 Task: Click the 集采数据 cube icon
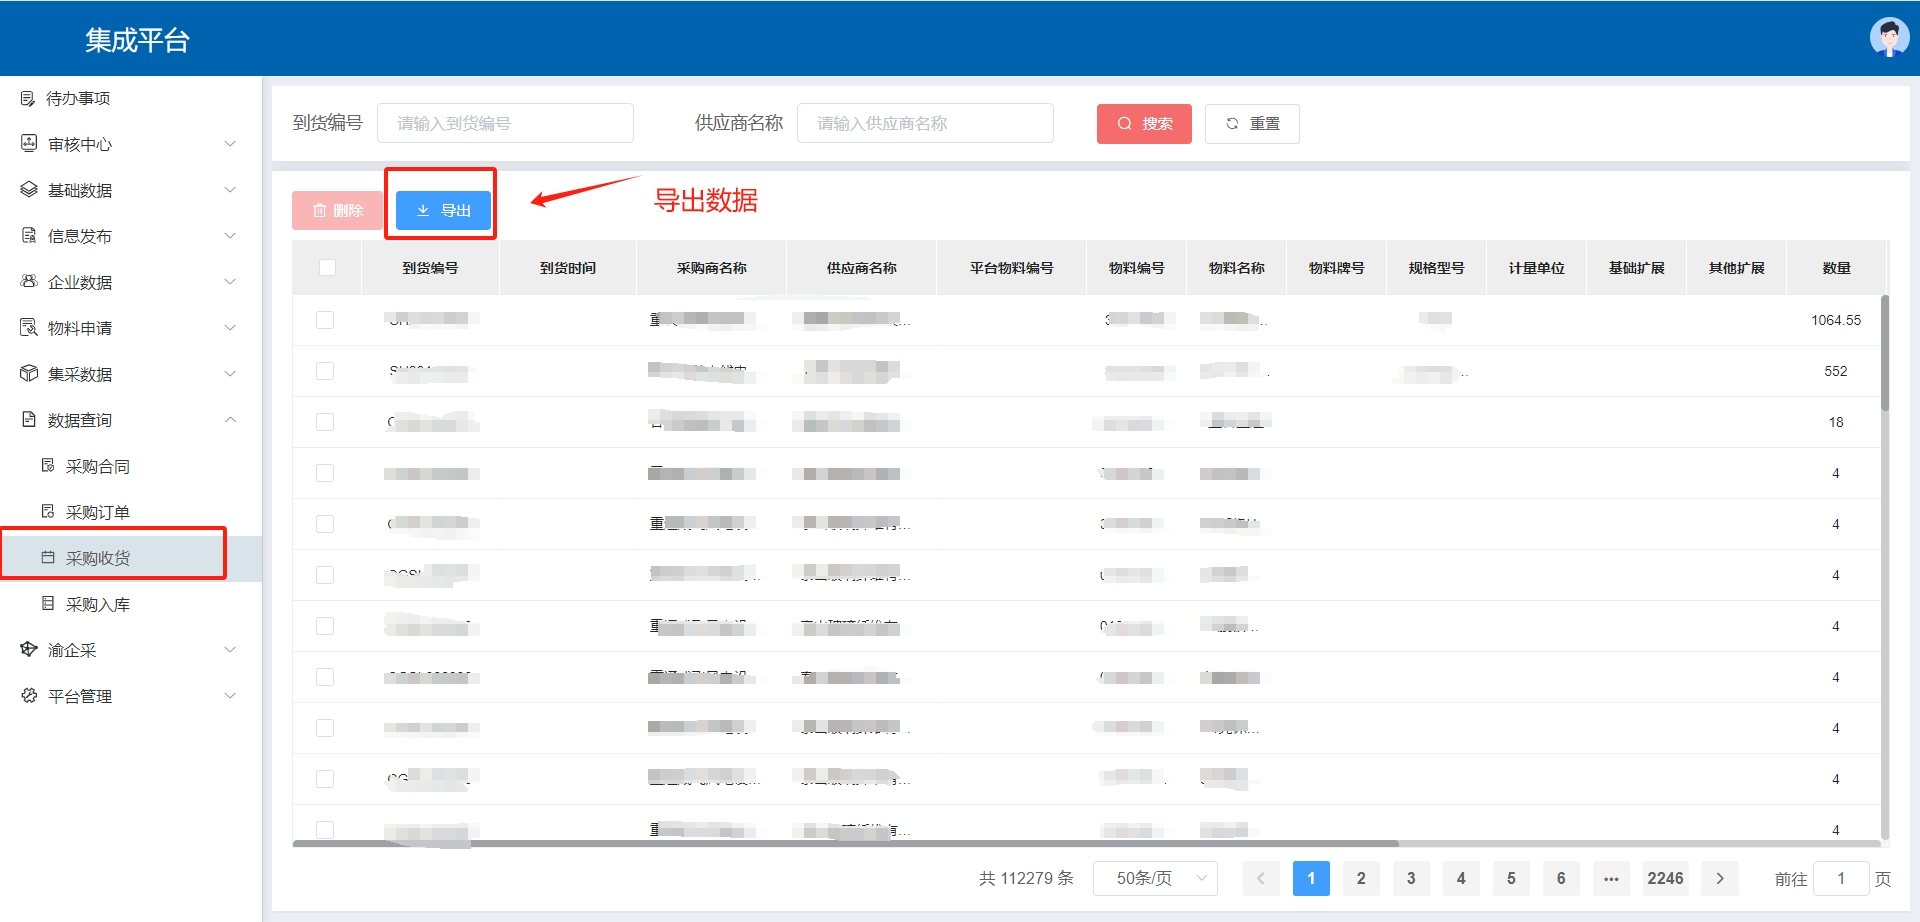29,374
